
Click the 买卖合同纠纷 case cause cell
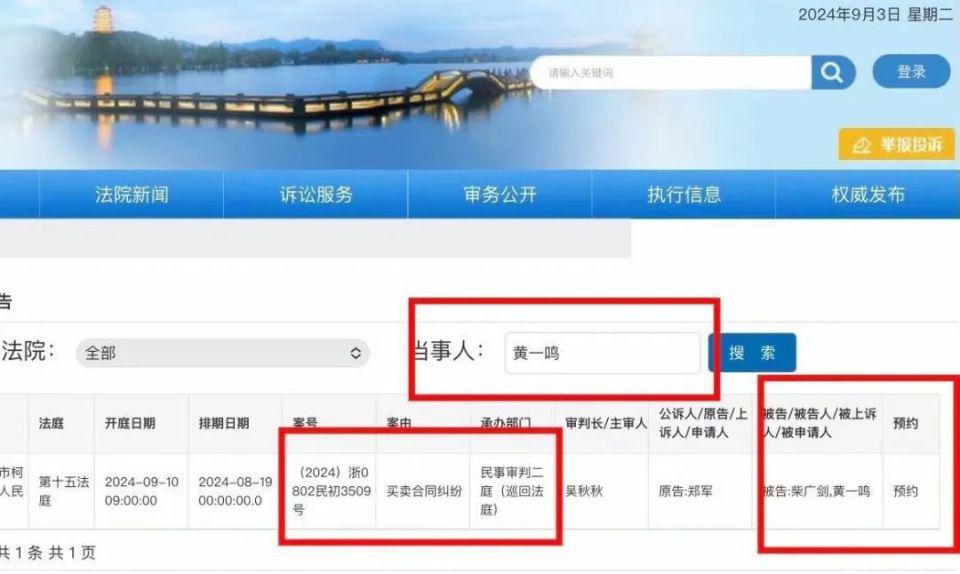(424, 491)
